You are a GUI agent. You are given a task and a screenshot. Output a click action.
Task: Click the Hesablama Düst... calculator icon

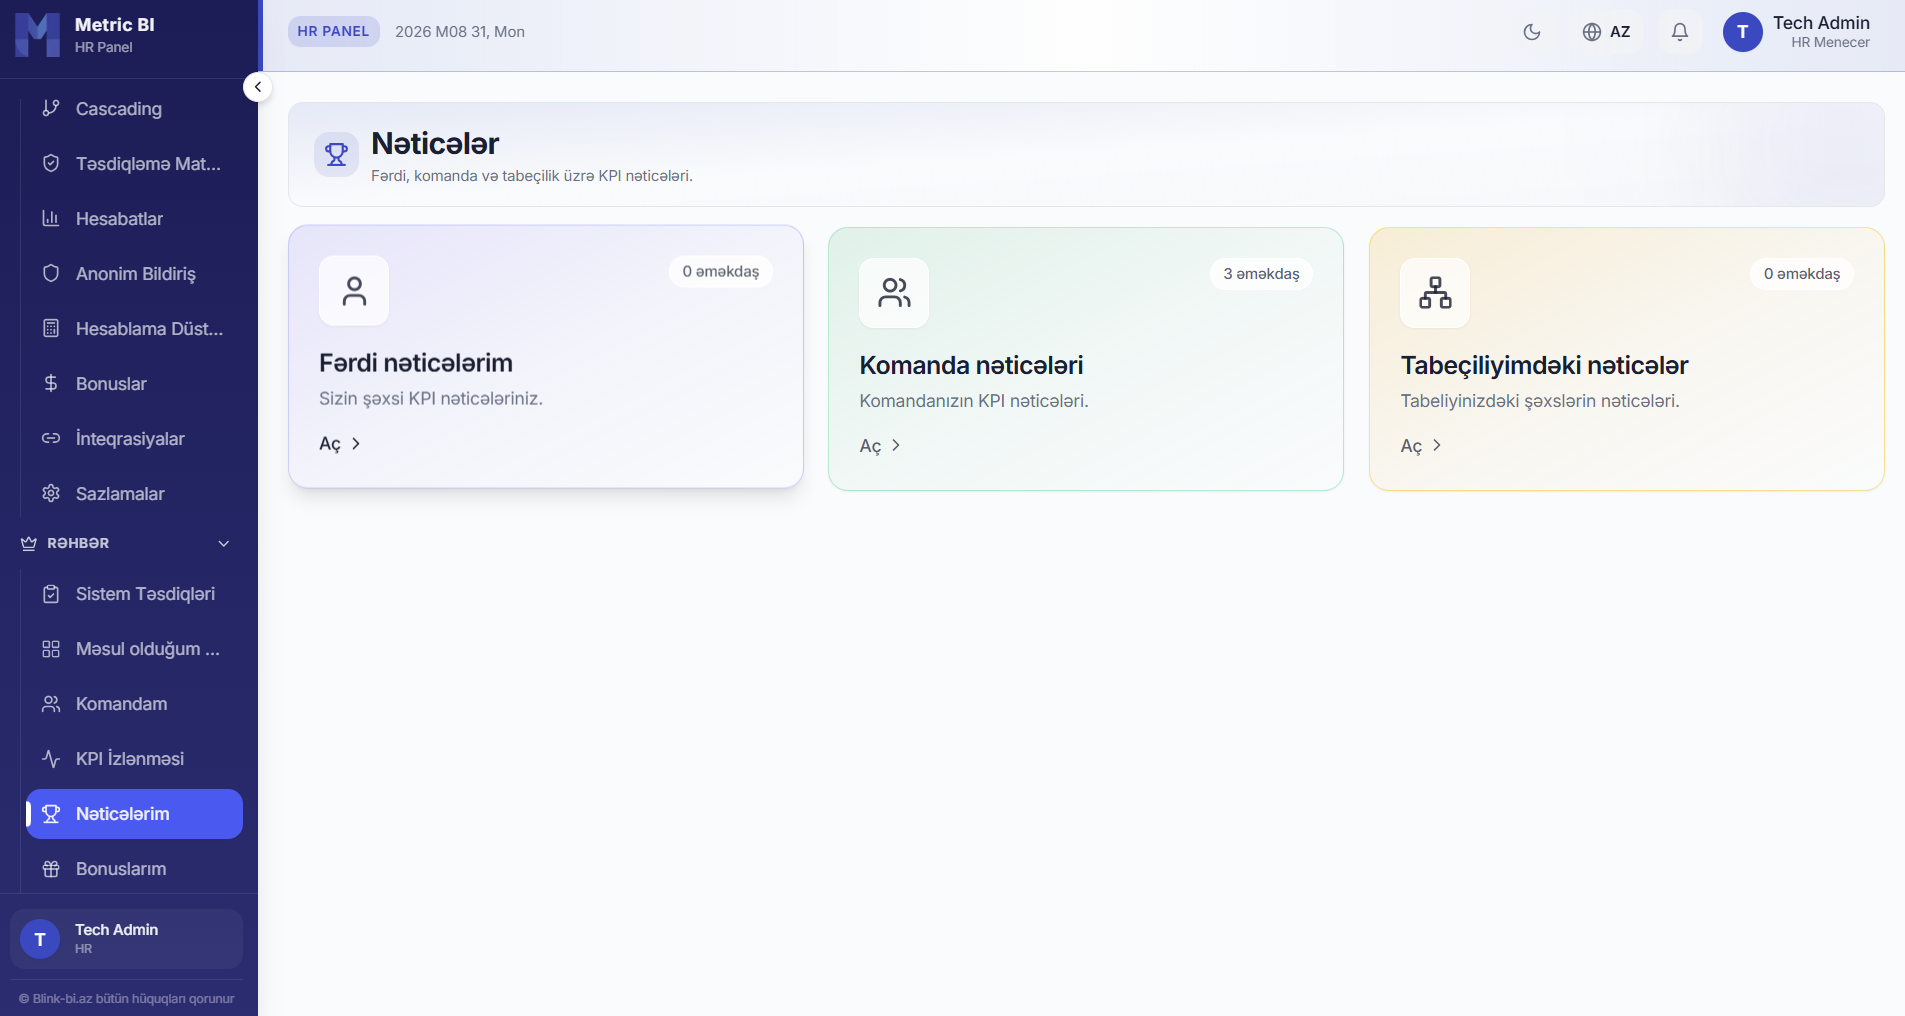point(51,328)
